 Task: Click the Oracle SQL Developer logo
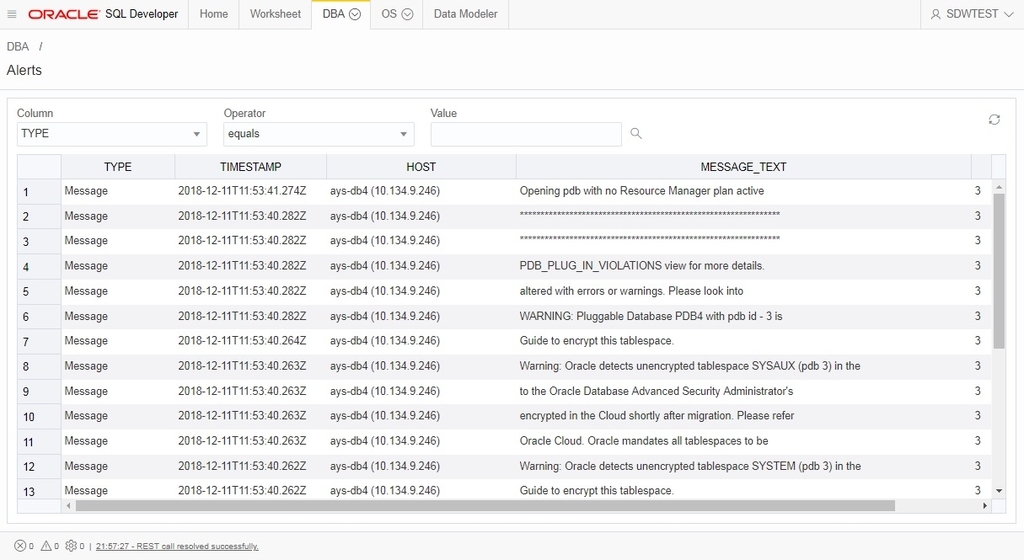(103, 14)
